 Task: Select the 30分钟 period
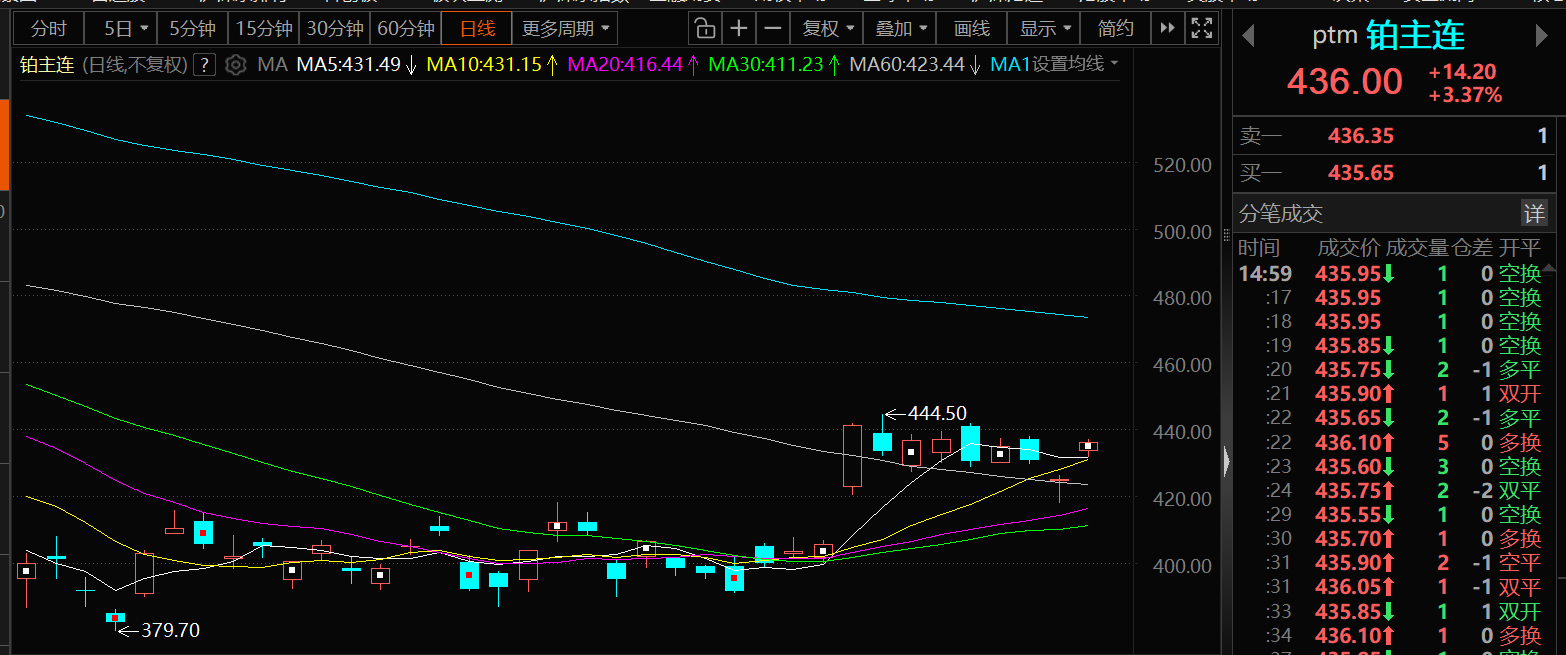334,28
